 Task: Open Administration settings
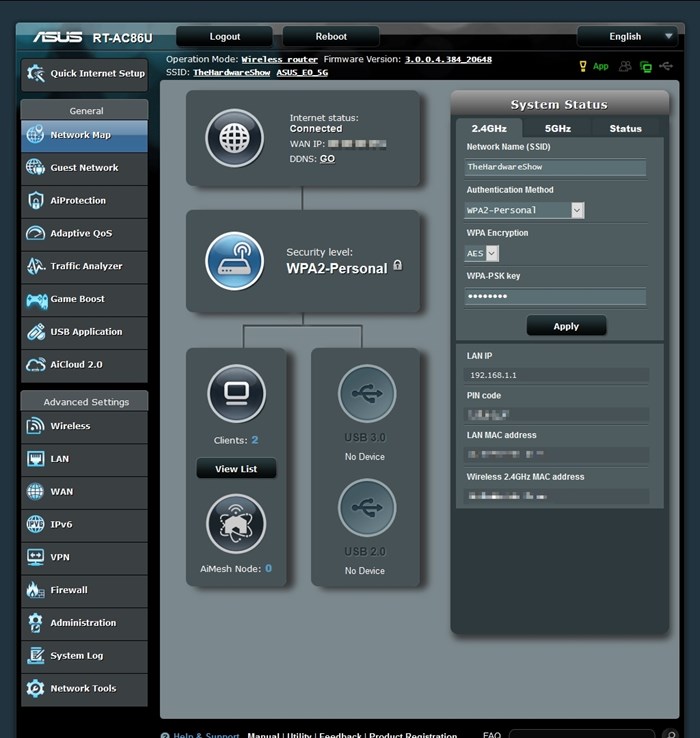coord(84,623)
